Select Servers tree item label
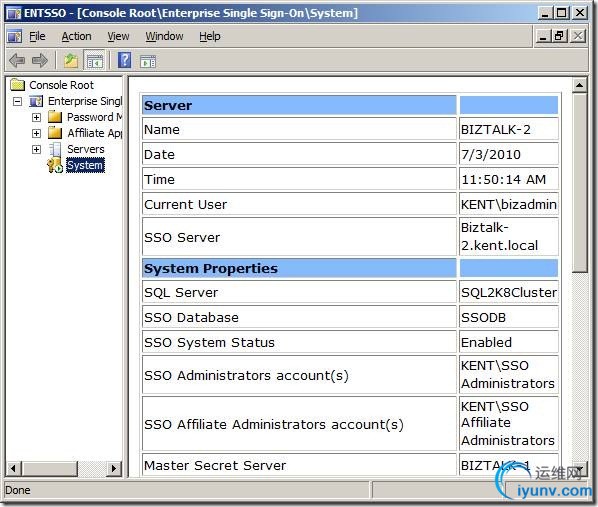Viewport: 598px width, 507px height. point(85,149)
